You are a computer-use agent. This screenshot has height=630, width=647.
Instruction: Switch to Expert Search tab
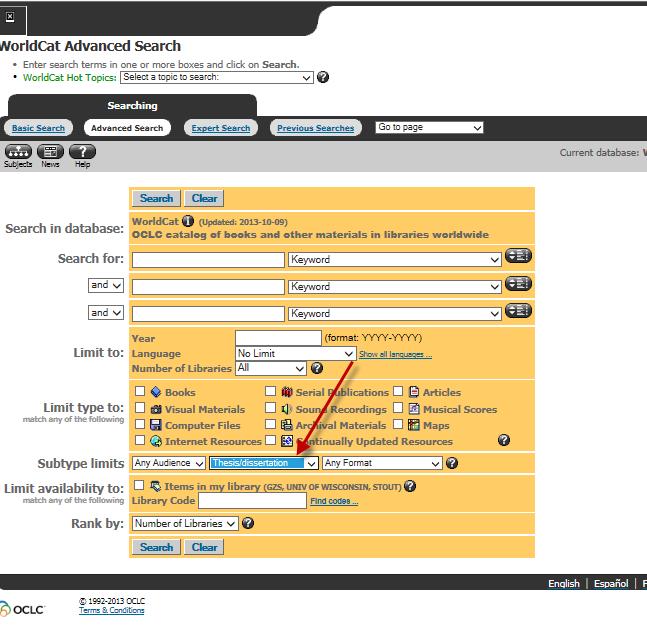pyautogui.click(x=221, y=128)
